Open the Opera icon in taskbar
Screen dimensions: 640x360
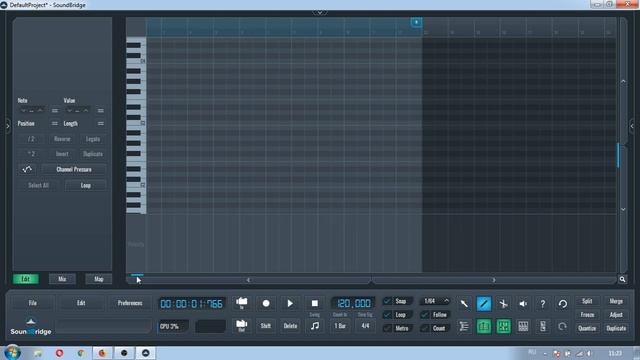(x=60, y=353)
